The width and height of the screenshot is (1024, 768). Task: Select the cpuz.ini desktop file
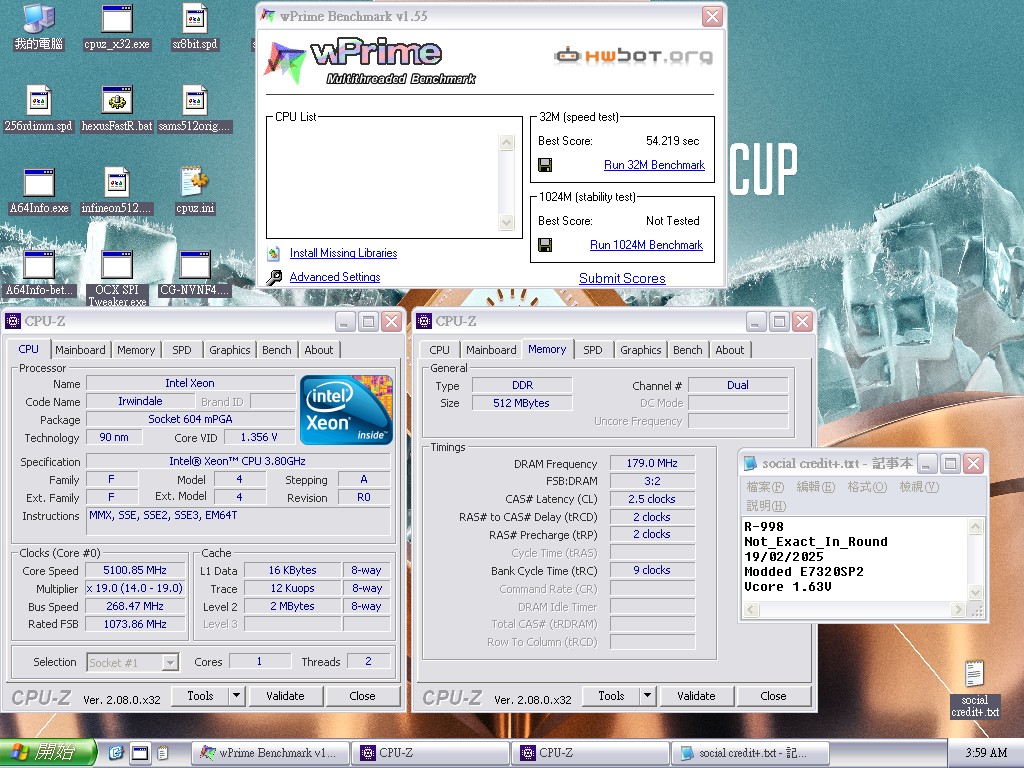(195, 191)
